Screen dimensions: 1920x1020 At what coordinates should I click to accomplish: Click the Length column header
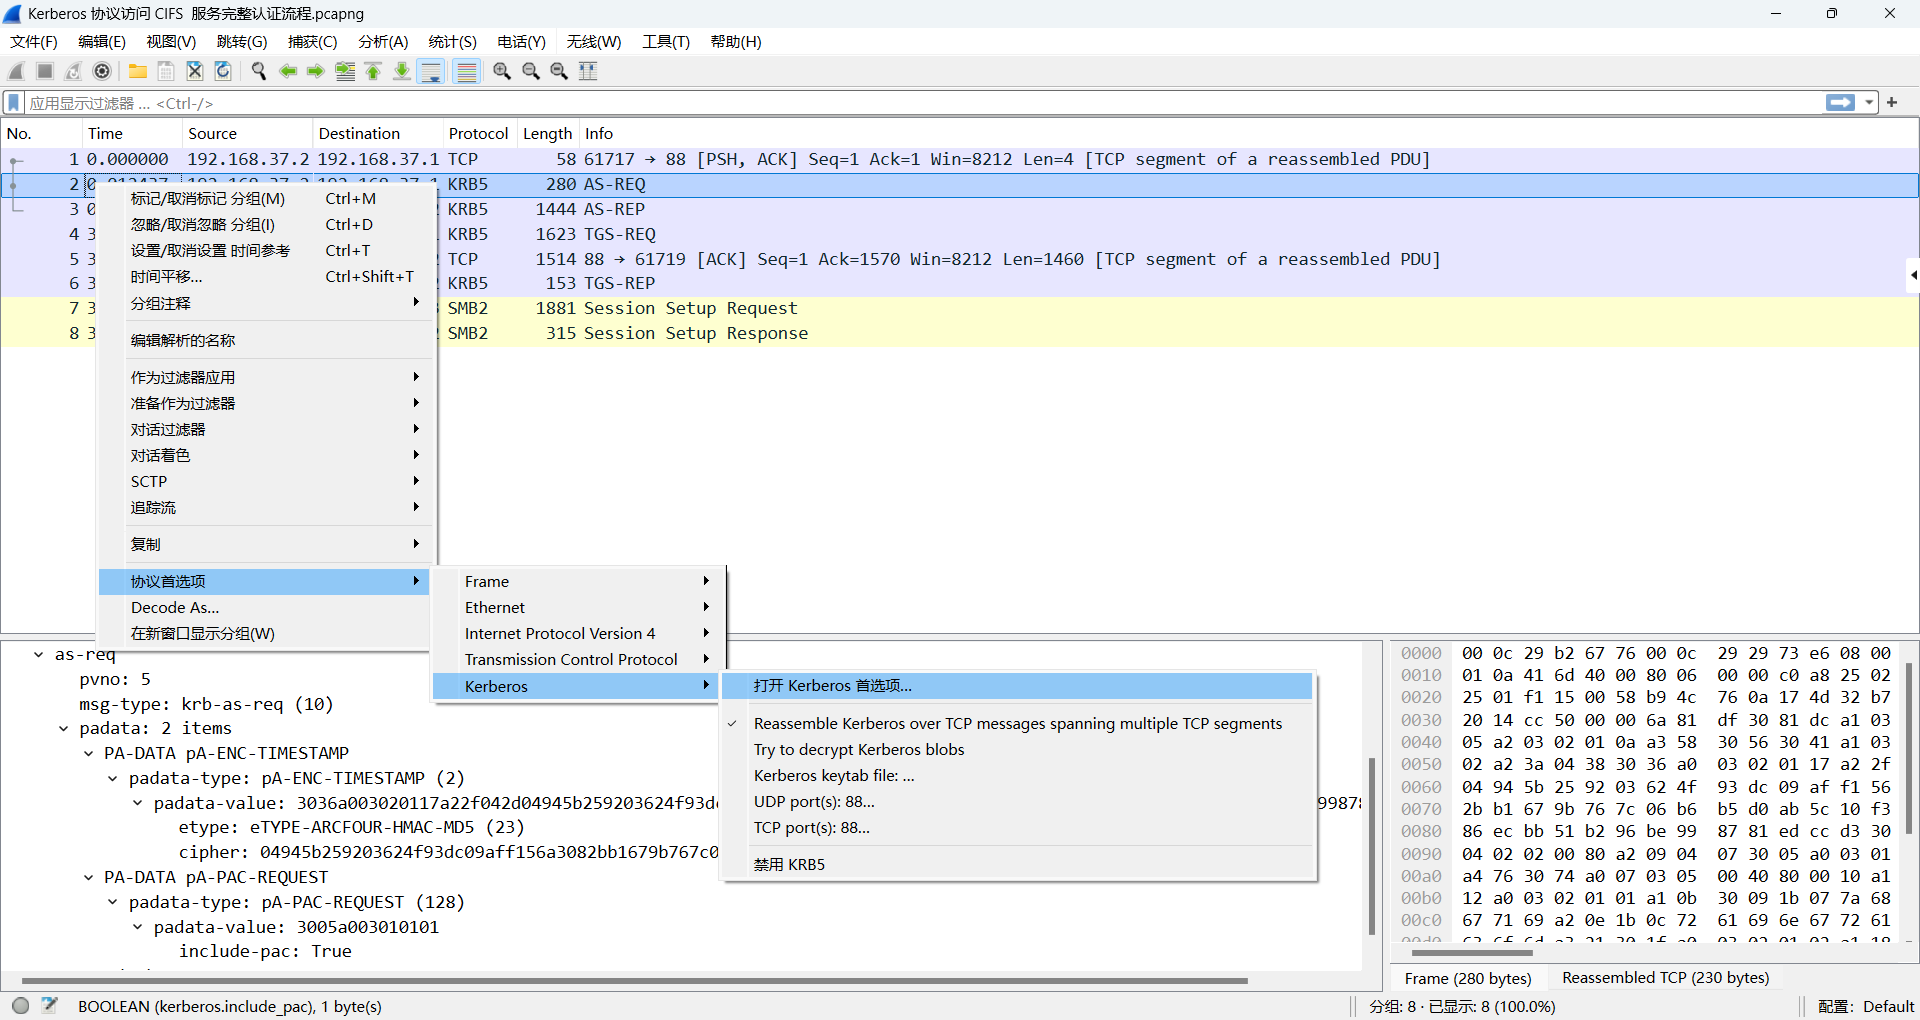548,134
